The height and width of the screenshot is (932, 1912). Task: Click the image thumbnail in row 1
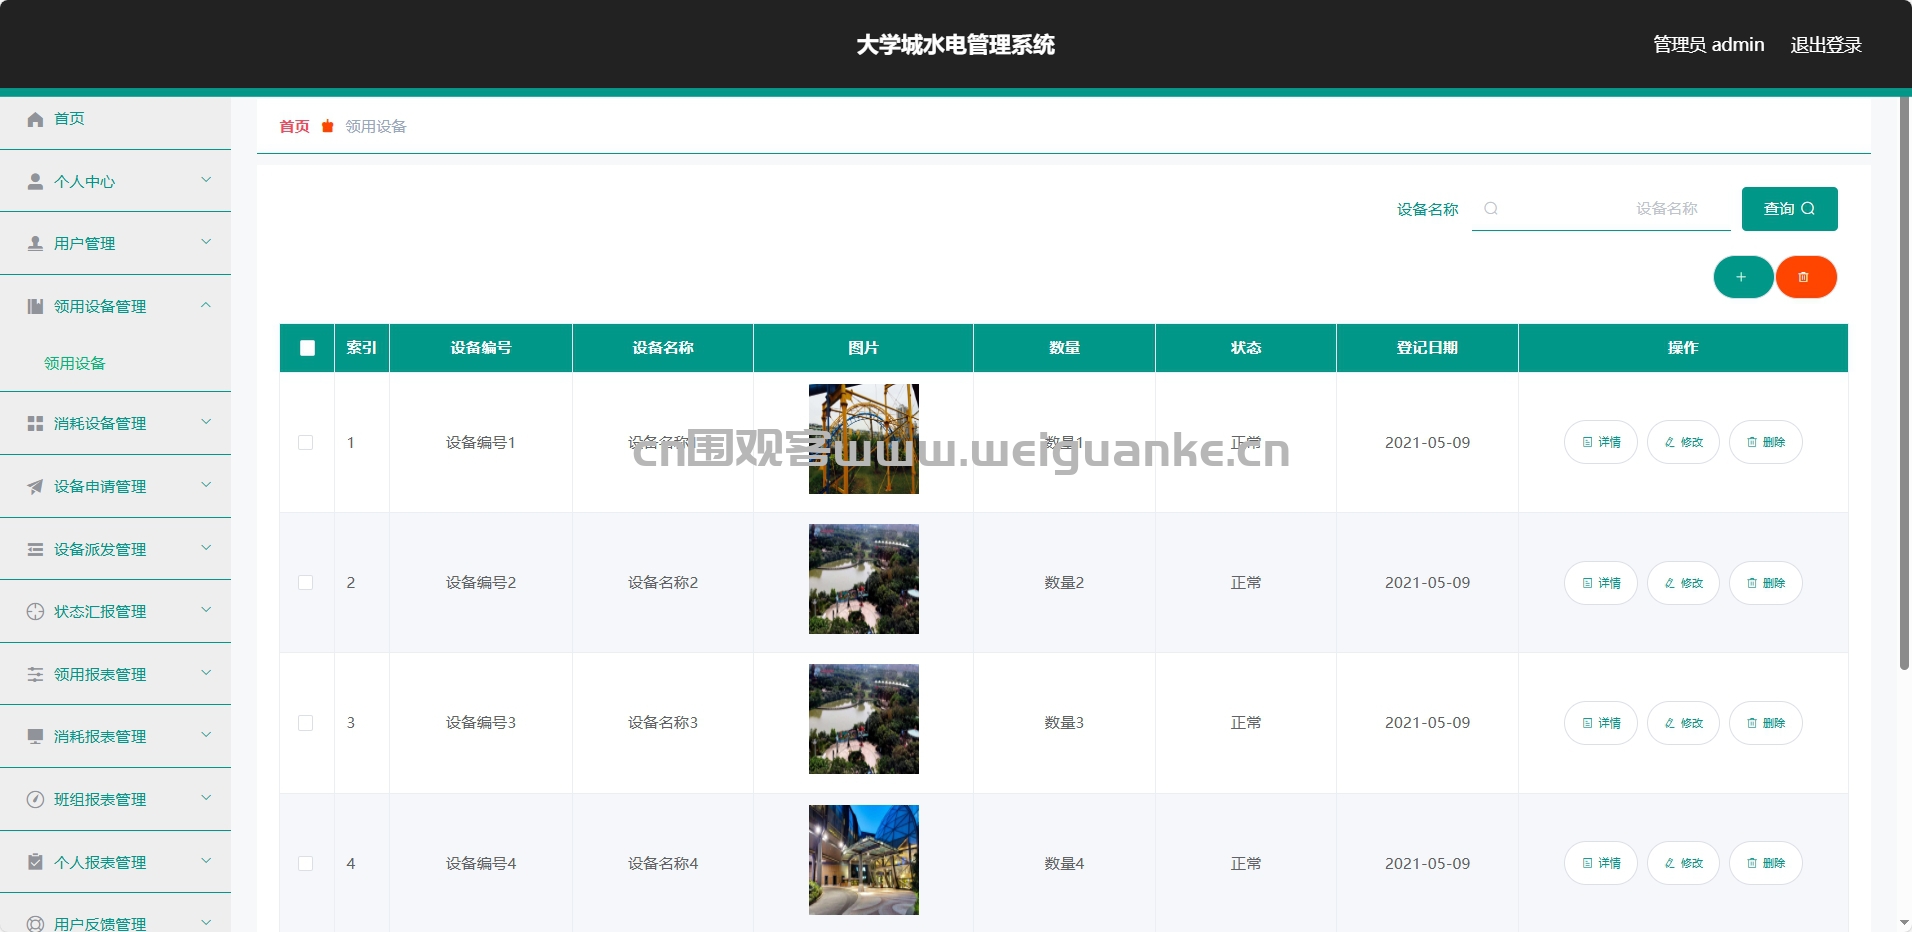(x=864, y=439)
